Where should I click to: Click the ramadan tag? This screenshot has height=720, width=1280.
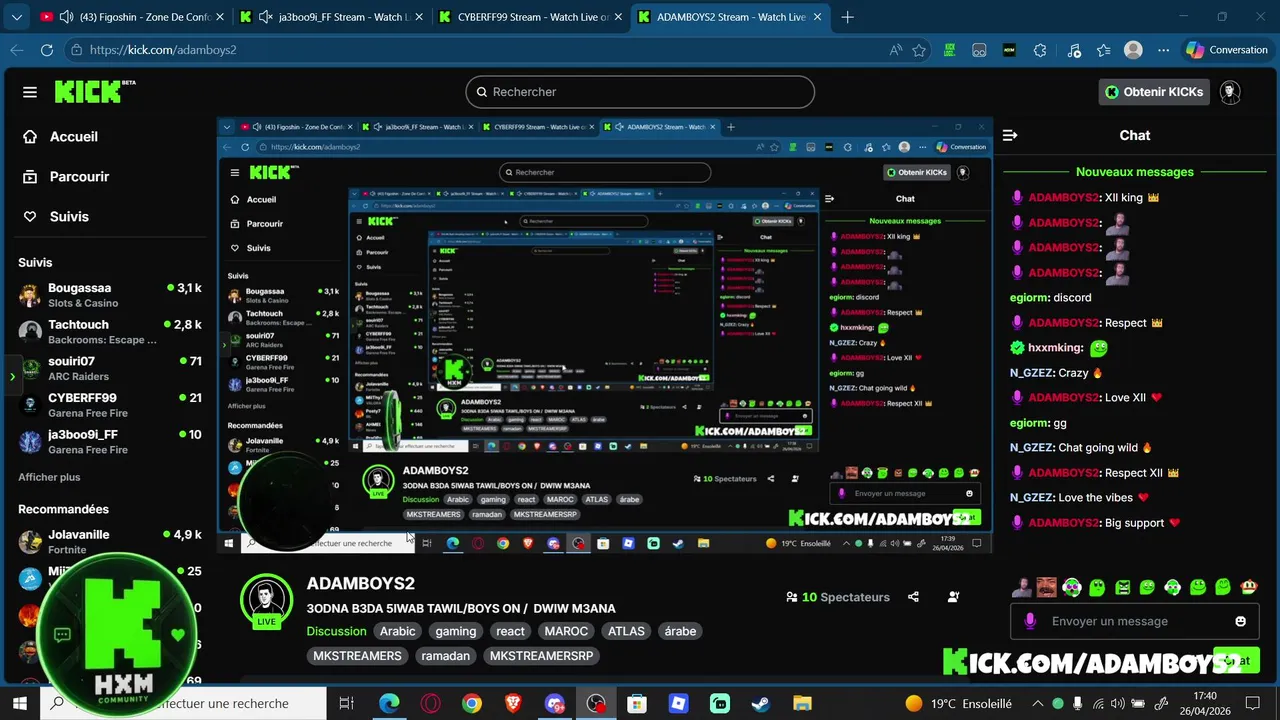click(445, 656)
